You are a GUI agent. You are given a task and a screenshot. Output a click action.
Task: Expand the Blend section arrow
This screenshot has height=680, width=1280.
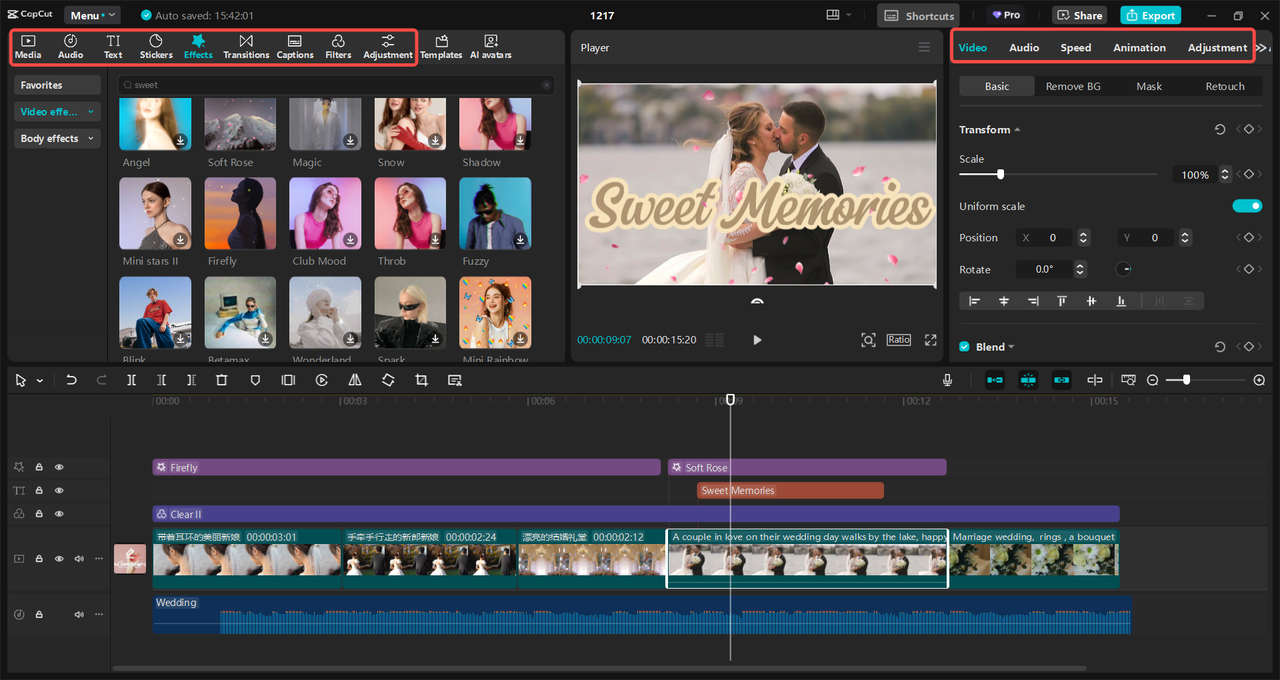tap(1011, 347)
